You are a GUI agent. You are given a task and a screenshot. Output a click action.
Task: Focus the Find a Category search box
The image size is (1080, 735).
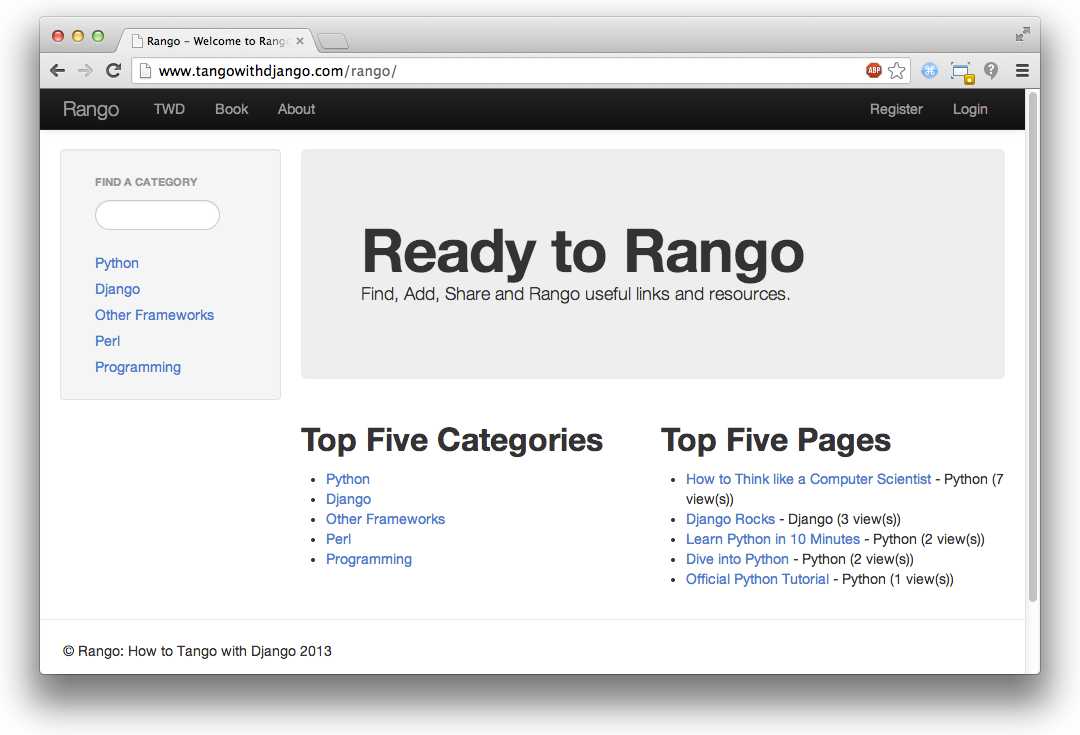(x=157, y=215)
